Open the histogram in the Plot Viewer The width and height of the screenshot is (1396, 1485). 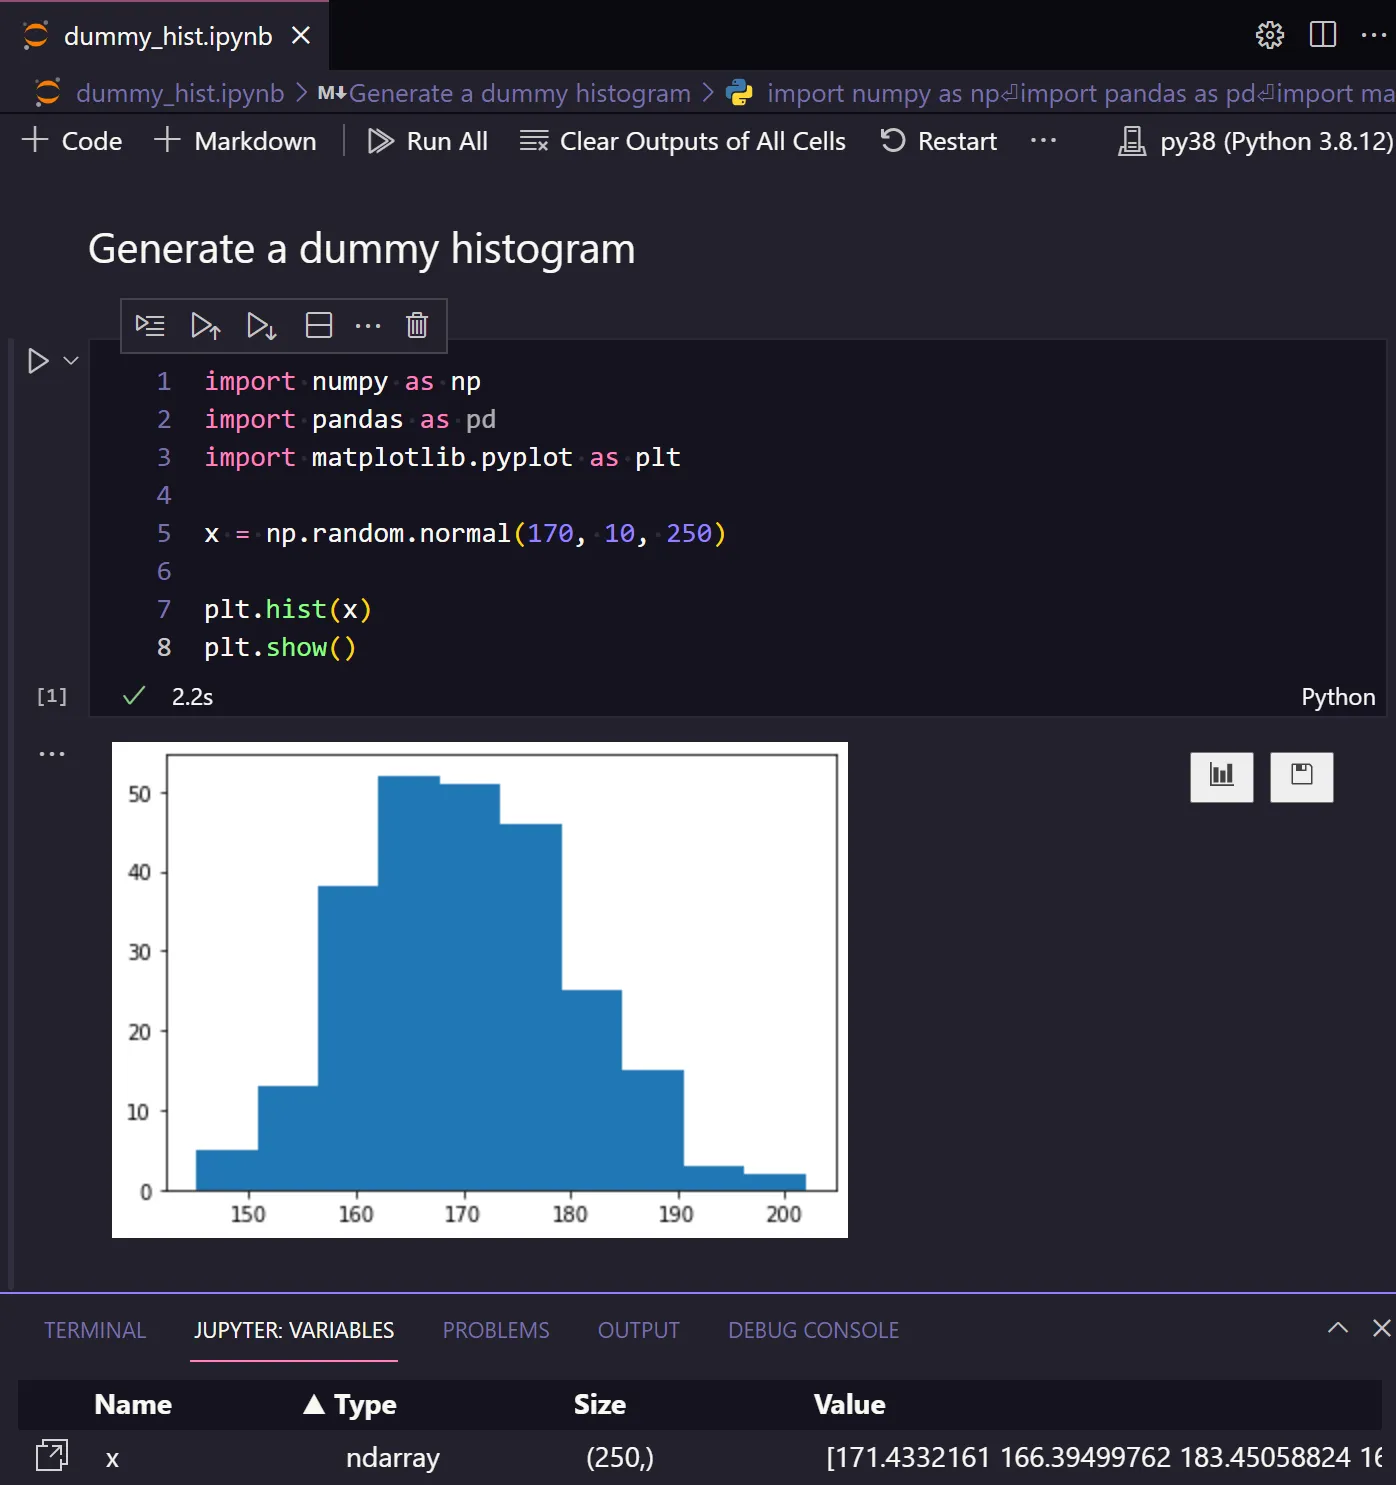click(1221, 777)
